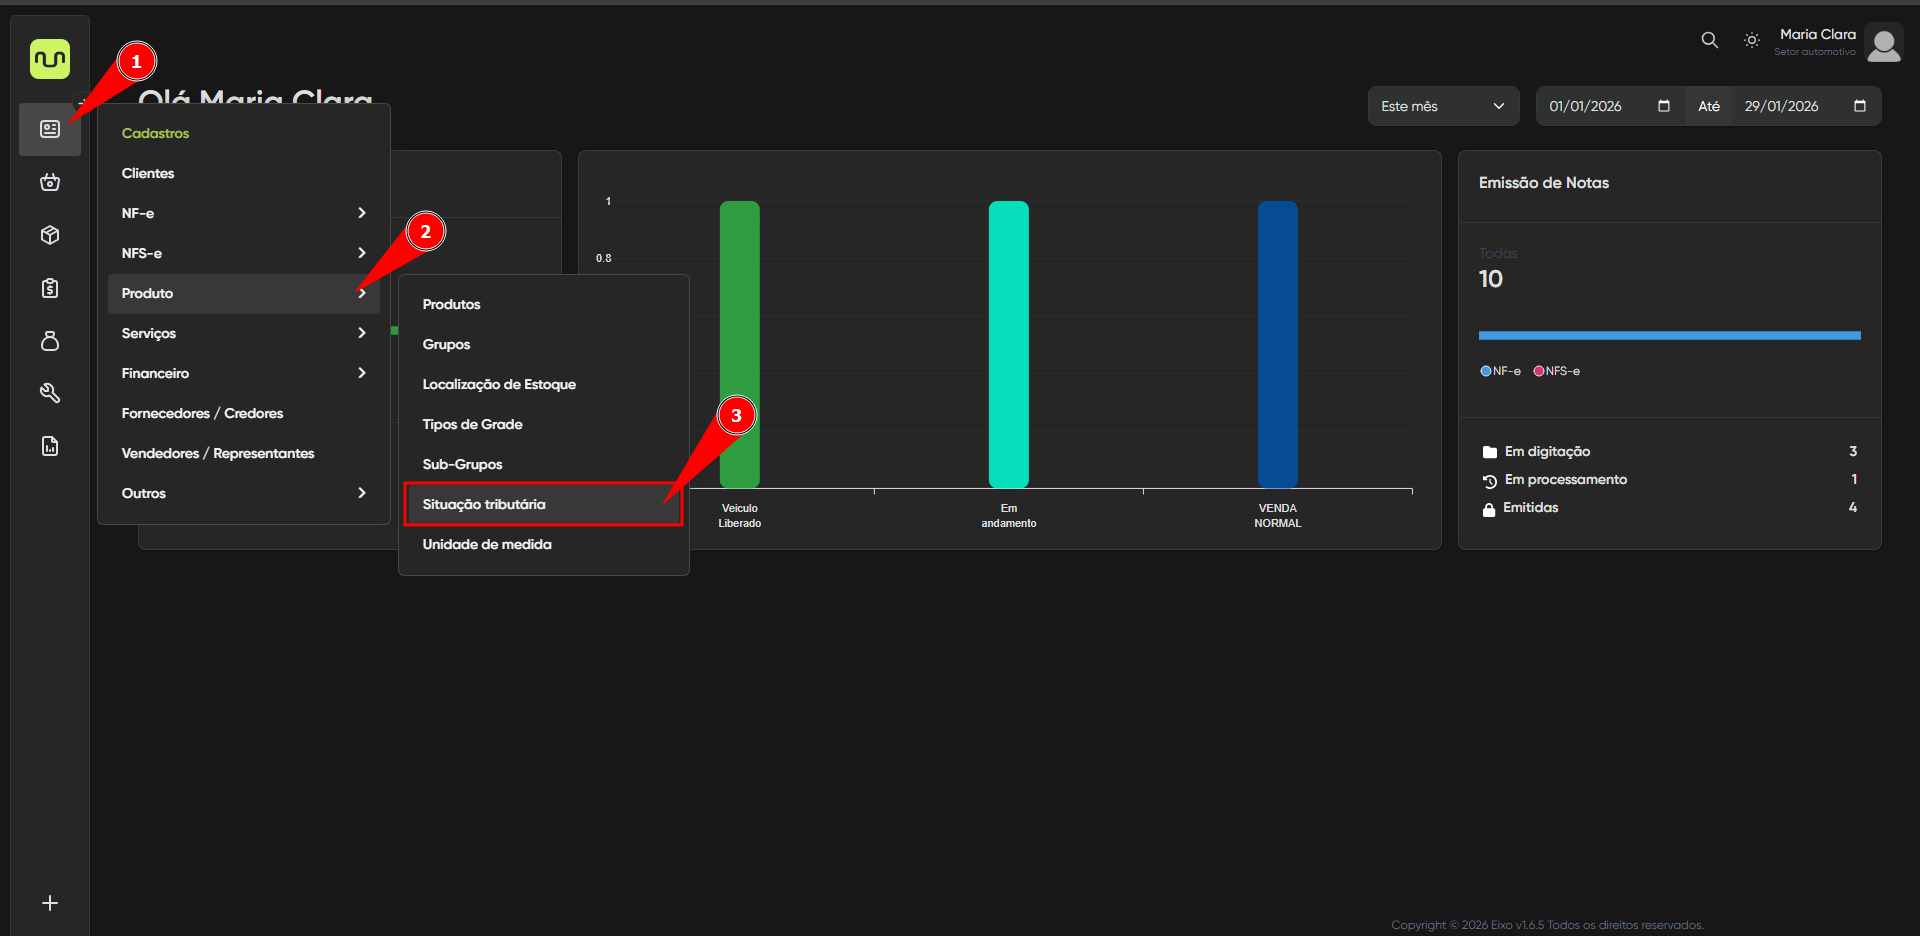Click the wrench tools sidebar icon

pos(50,393)
